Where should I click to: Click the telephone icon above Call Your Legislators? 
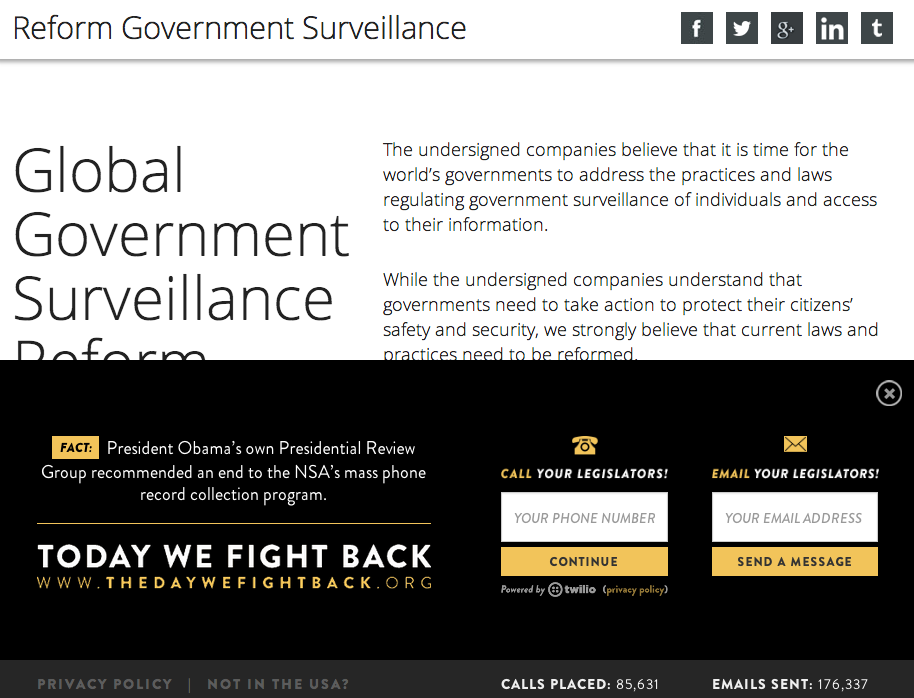point(584,445)
